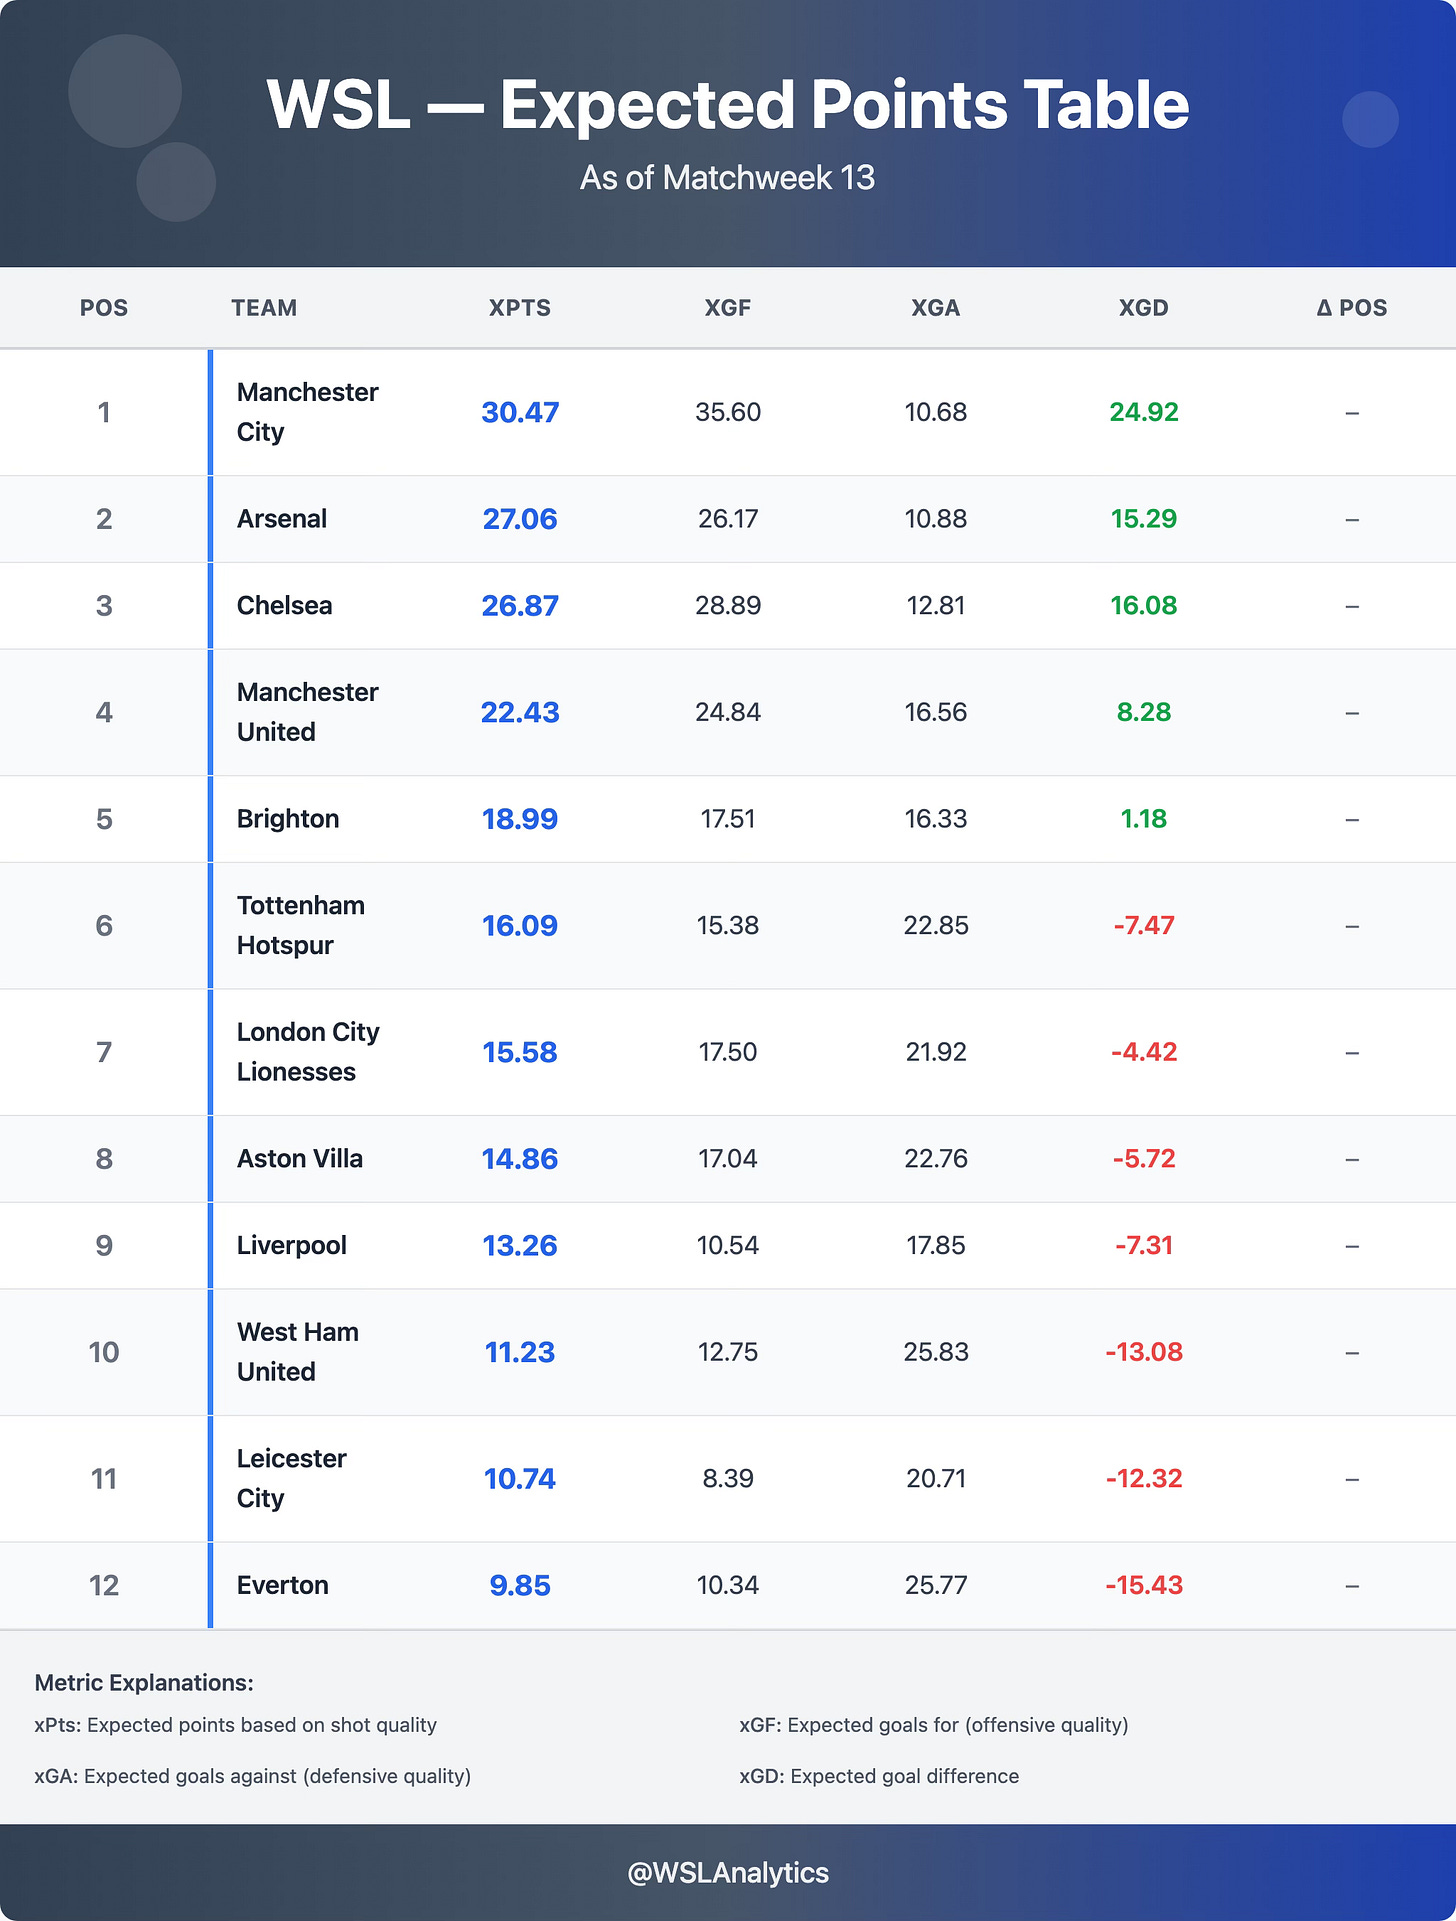Viewport: 1456px width, 1921px height.
Task: Click the xGF value 10.54
Action: (728, 1246)
